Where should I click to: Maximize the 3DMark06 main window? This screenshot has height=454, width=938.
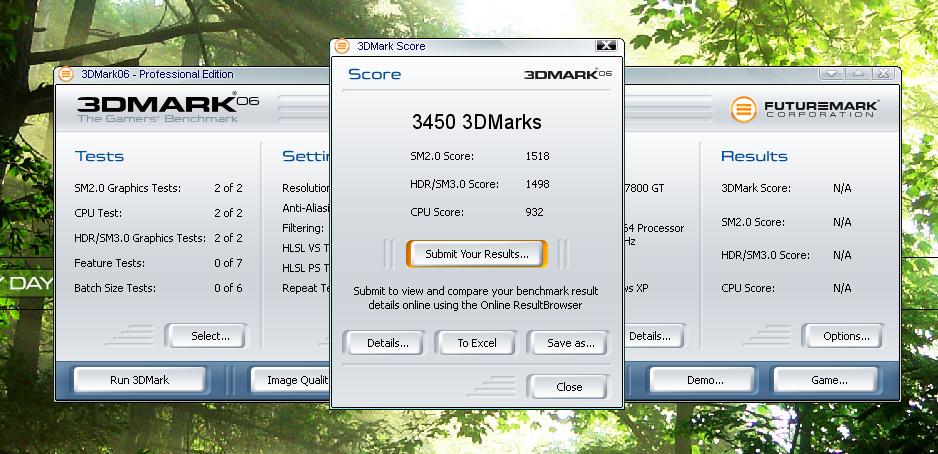click(x=857, y=74)
